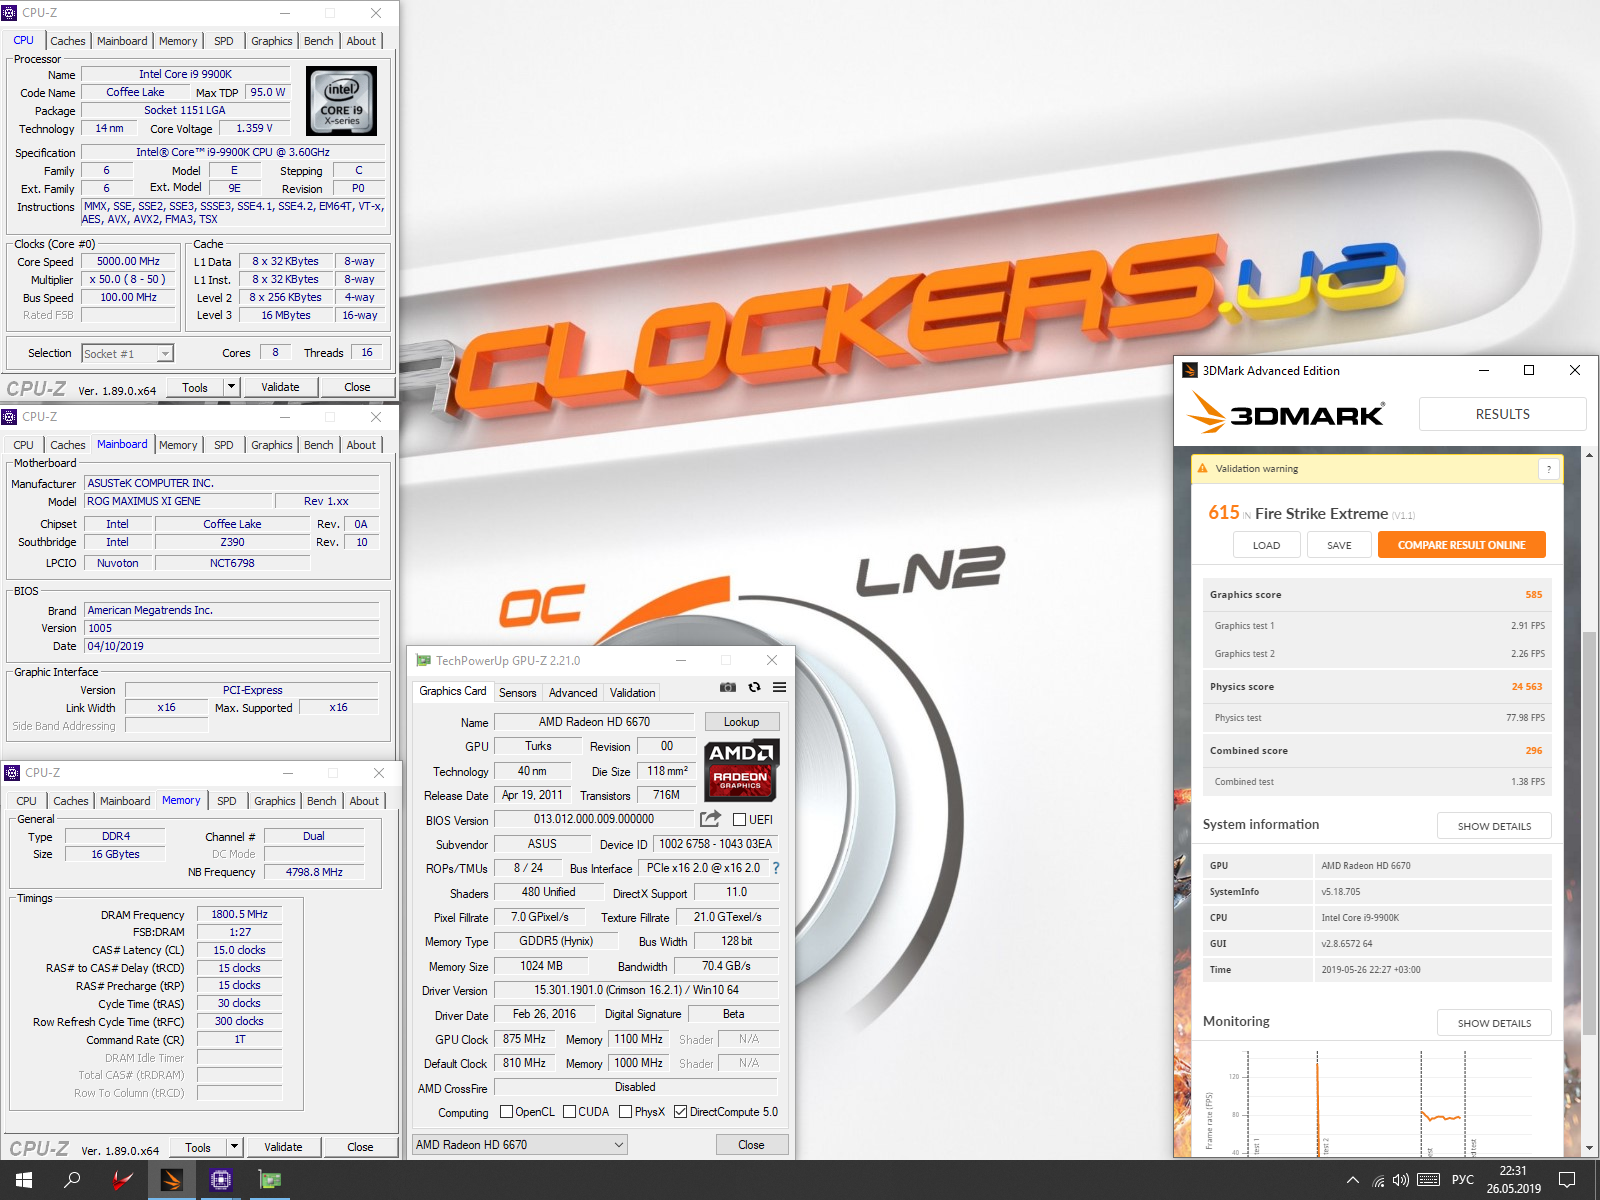Image resolution: width=1600 pixels, height=1200 pixels.
Task: Open Graphics tab in Memory CPU-Z window
Action: click(x=274, y=801)
